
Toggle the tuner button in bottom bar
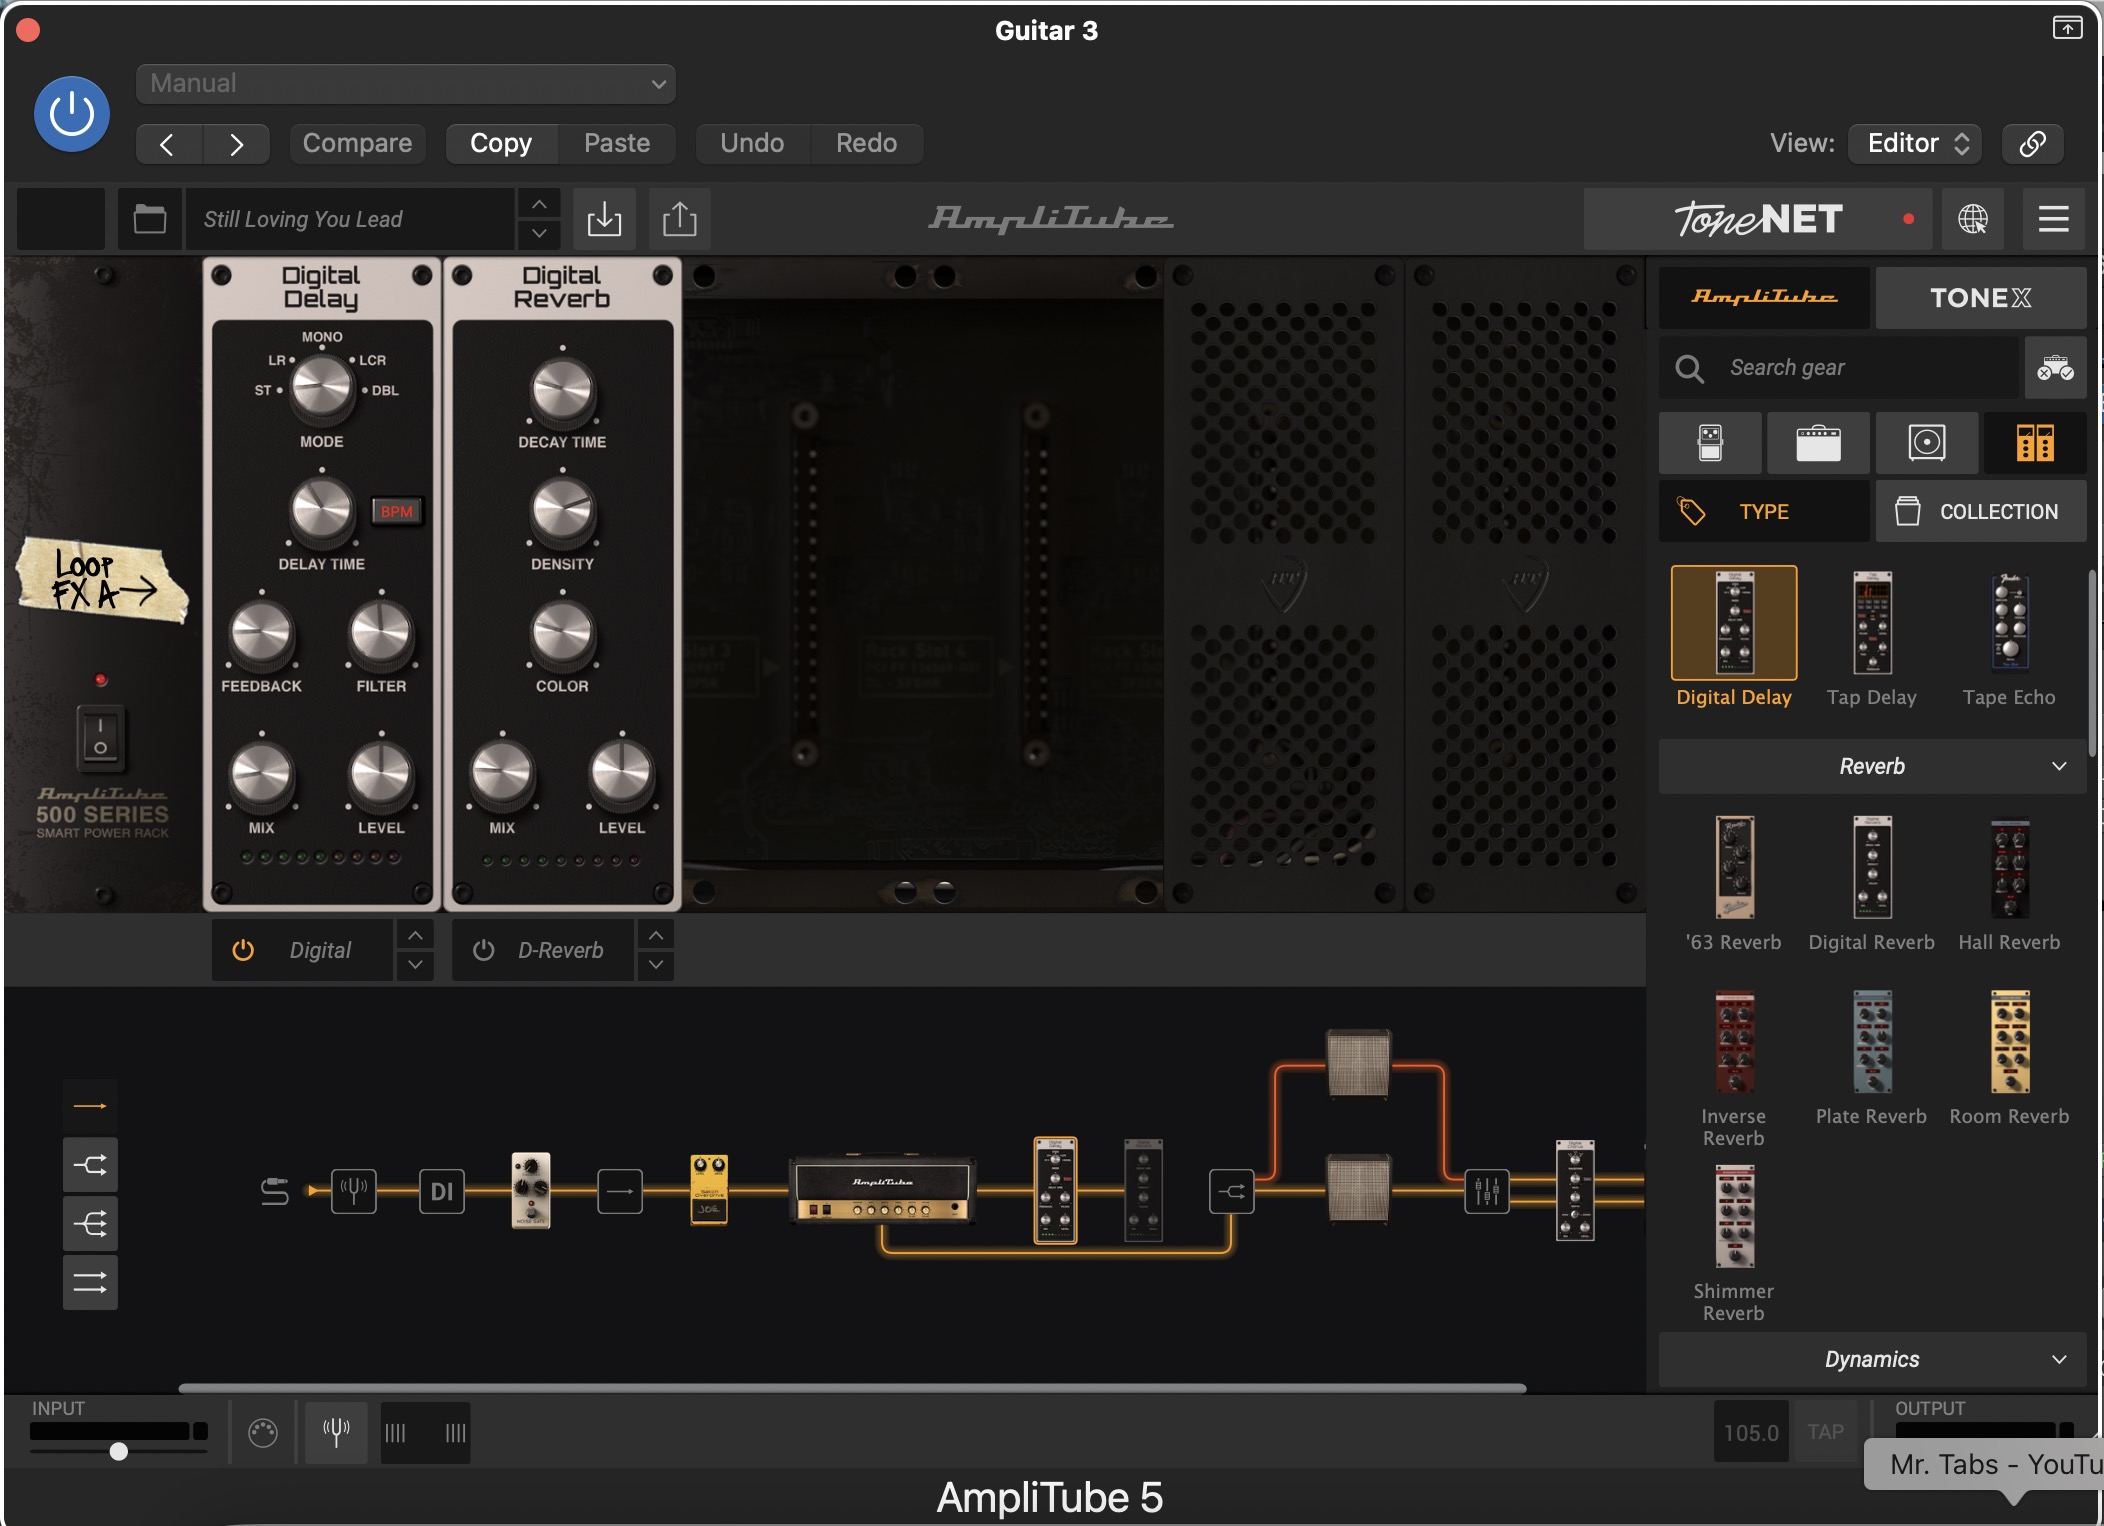336,1432
